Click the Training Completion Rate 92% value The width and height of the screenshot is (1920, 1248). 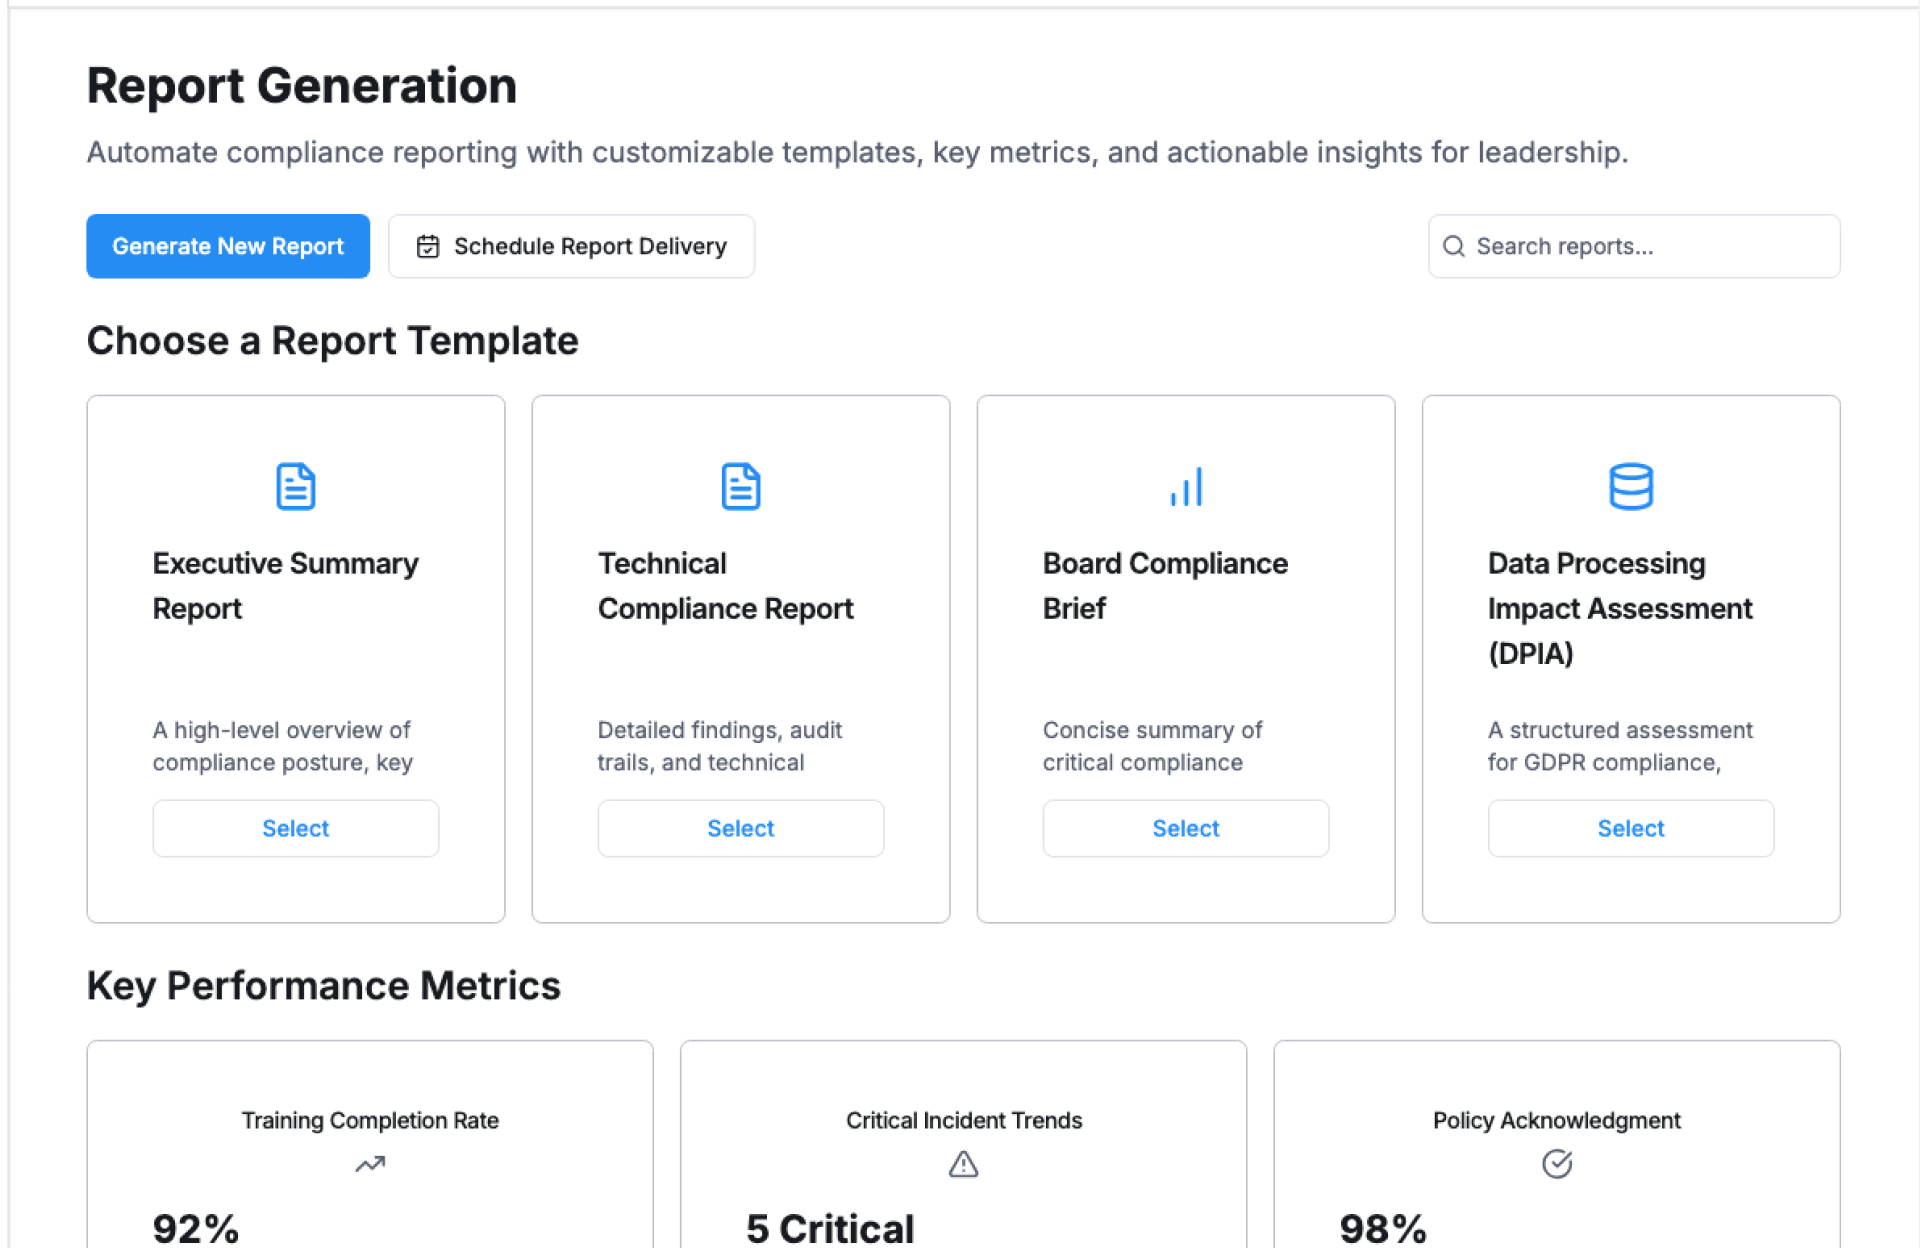click(196, 1228)
